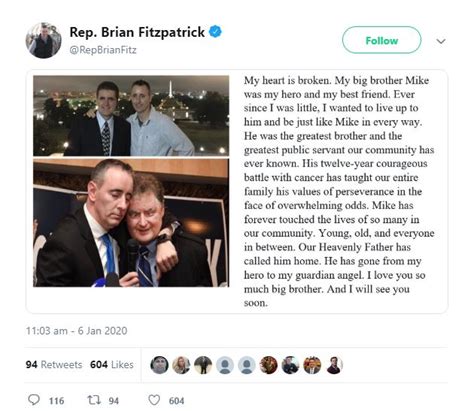View the 604 Likes list
Image resolution: width=474 pixels, height=411 pixels.
tap(112, 365)
